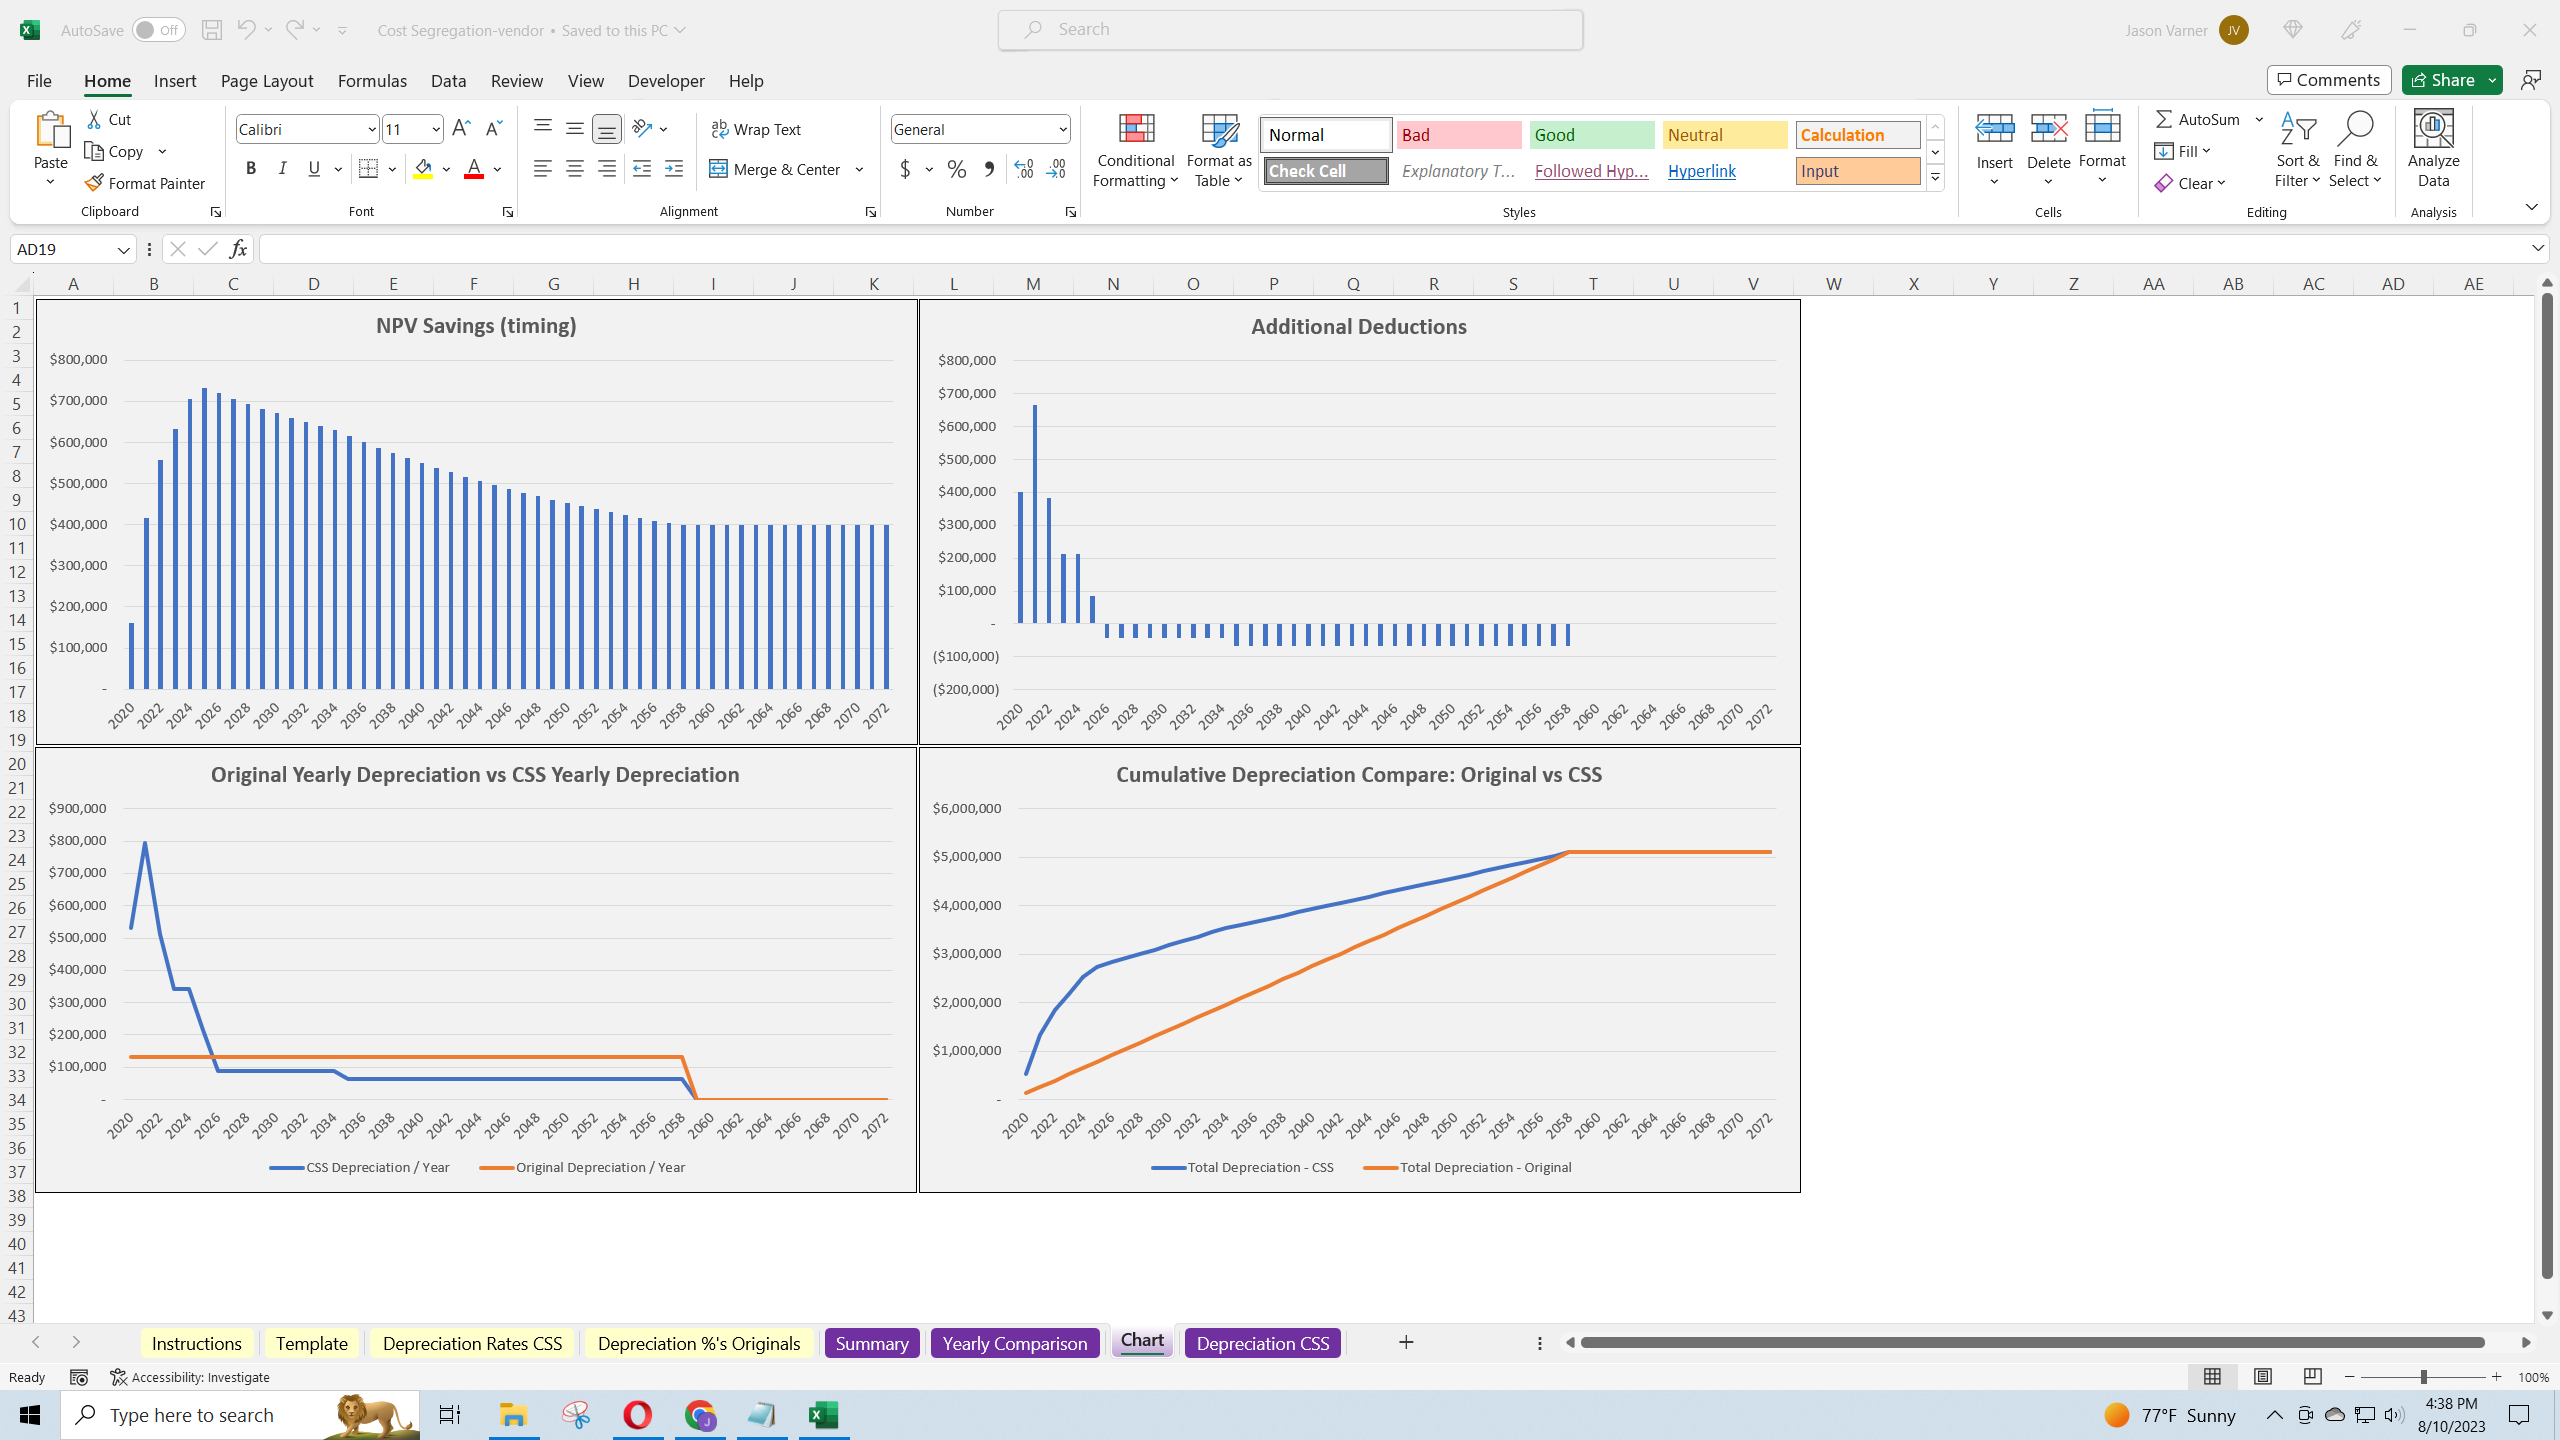Switch to Page Break Preview icon
The height and width of the screenshot is (1440, 2560).
pyautogui.click(x=2313, y=1377)
